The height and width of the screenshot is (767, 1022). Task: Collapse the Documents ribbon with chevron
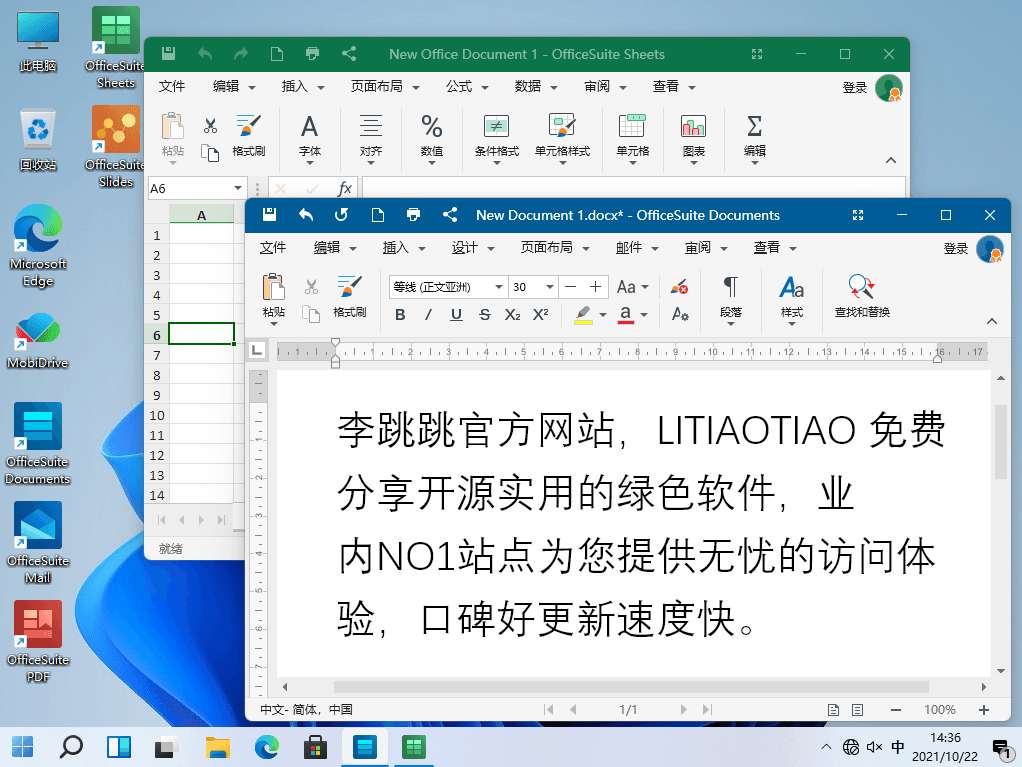coord(991,321)
